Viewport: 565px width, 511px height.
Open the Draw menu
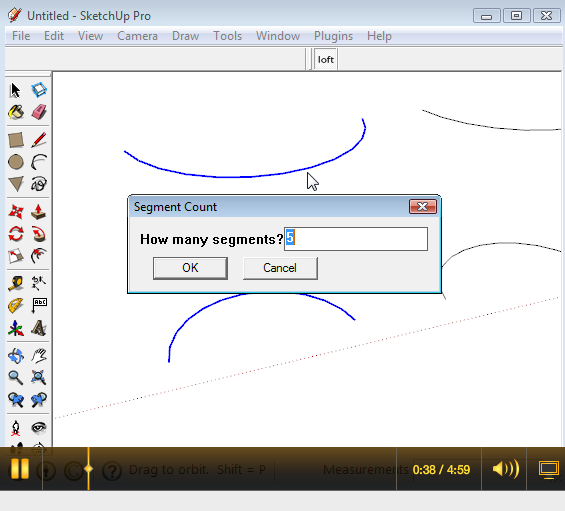pos(185,36)
